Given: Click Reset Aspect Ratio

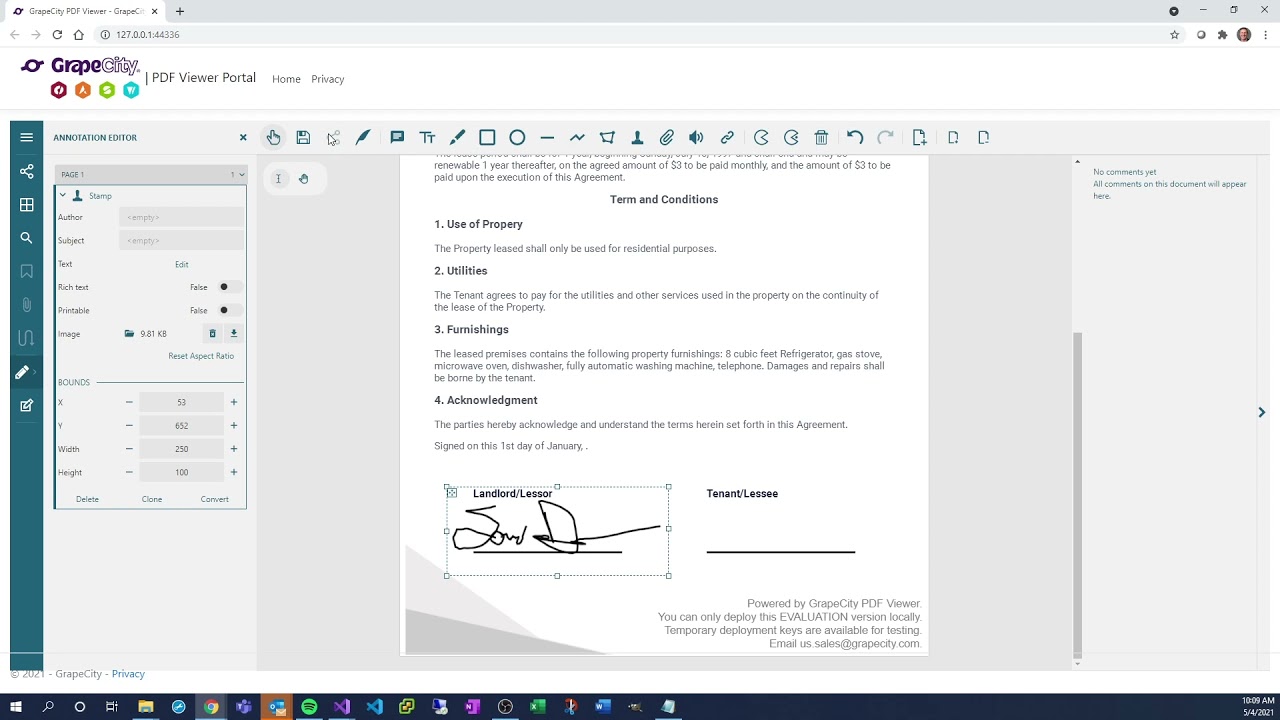Looking at the screenshot, I should click(x=201, y=356).
